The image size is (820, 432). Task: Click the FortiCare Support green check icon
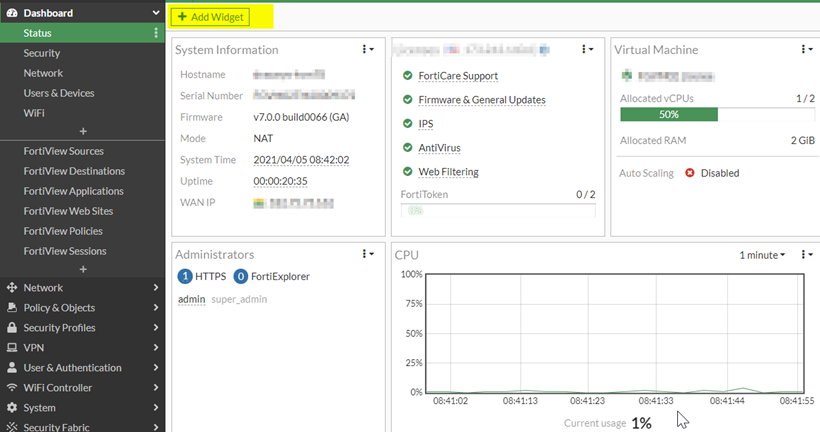point(408,76)
